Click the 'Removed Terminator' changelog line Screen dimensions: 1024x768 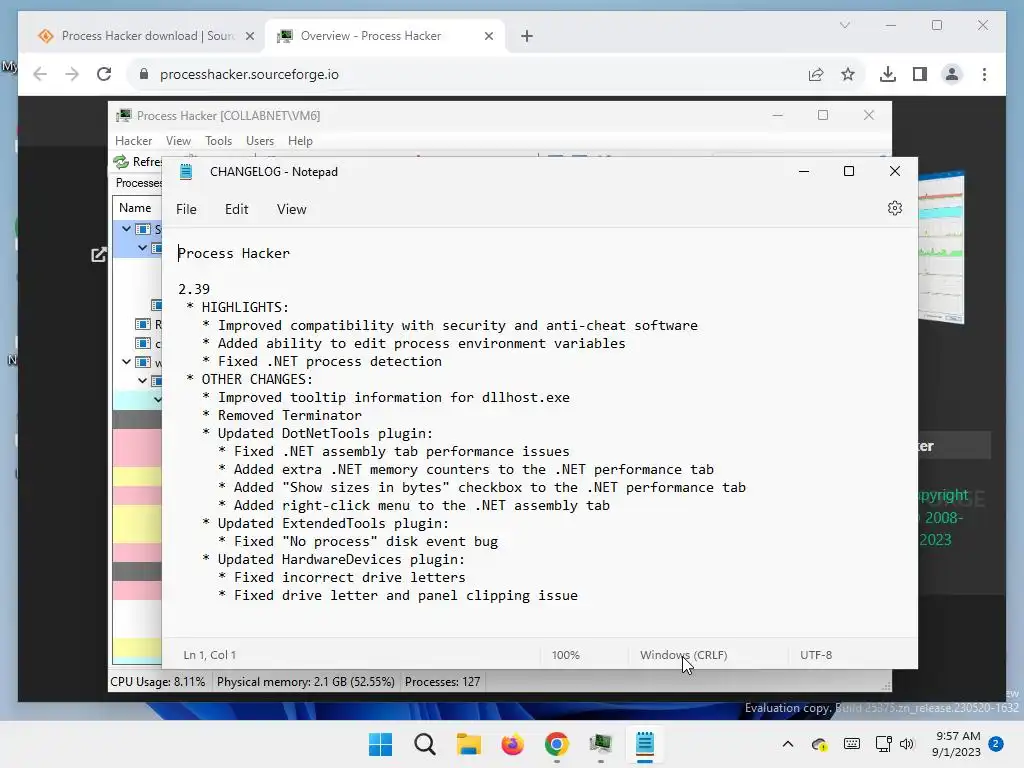click(289, 415)
